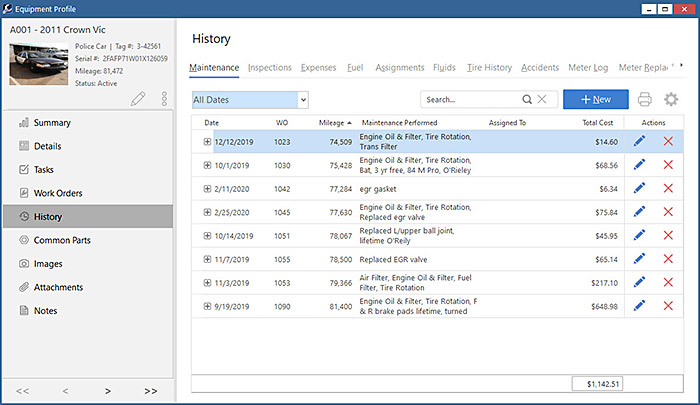Click the search magnifier icon

click(527, 100)
